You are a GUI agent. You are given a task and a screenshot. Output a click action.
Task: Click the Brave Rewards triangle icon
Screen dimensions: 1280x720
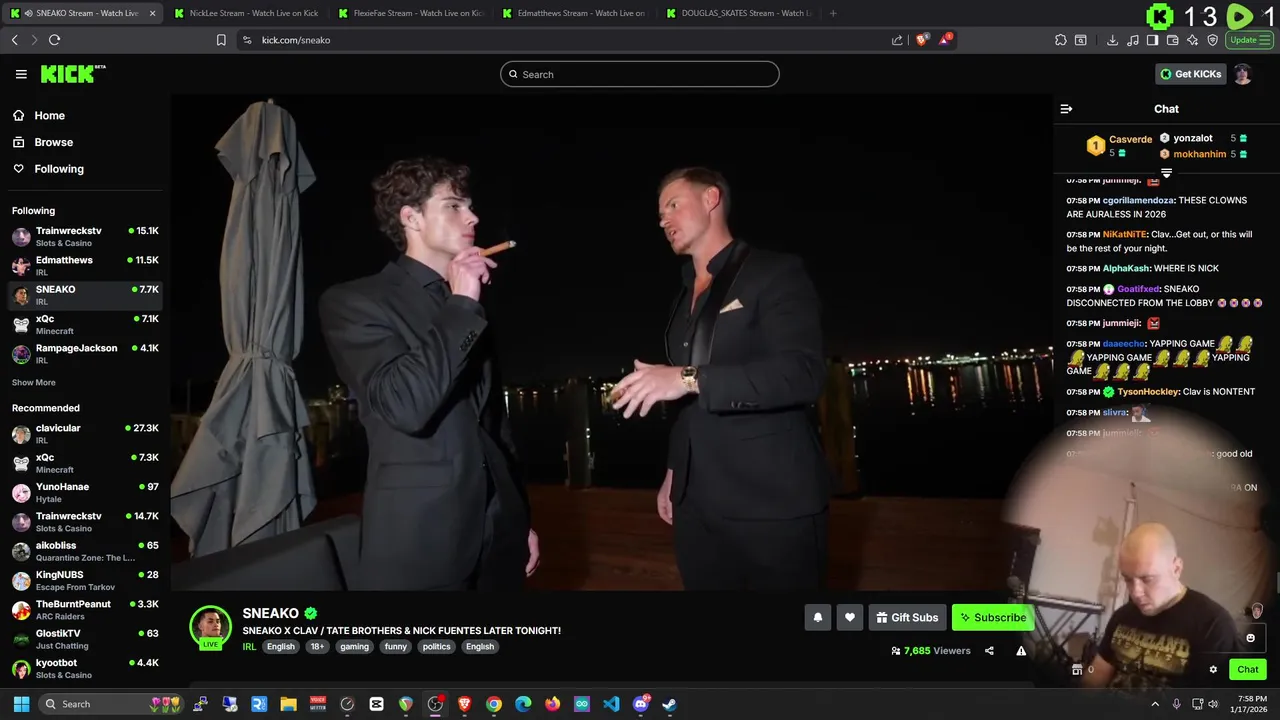946,40
